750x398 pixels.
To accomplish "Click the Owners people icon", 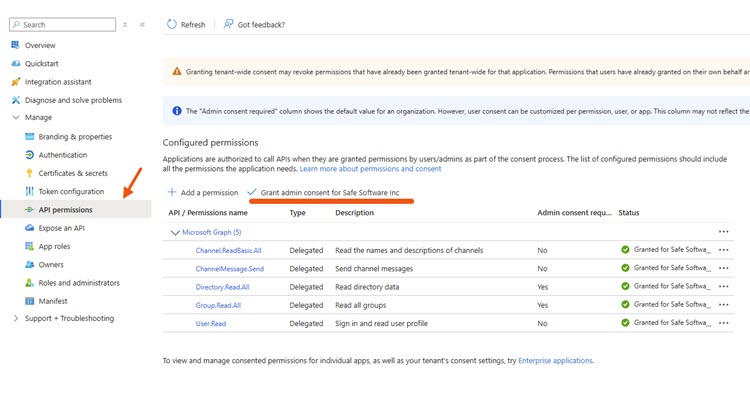I will pos(30,264).
